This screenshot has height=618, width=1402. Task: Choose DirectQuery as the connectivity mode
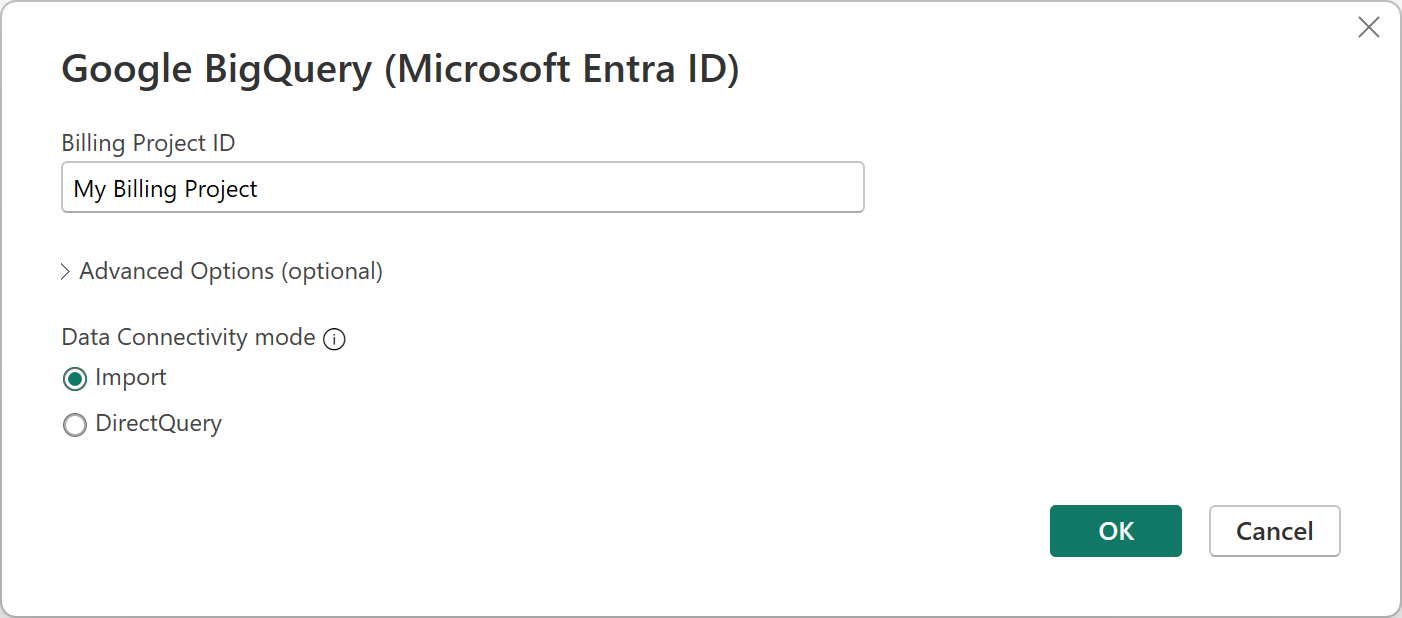(74, 424)
